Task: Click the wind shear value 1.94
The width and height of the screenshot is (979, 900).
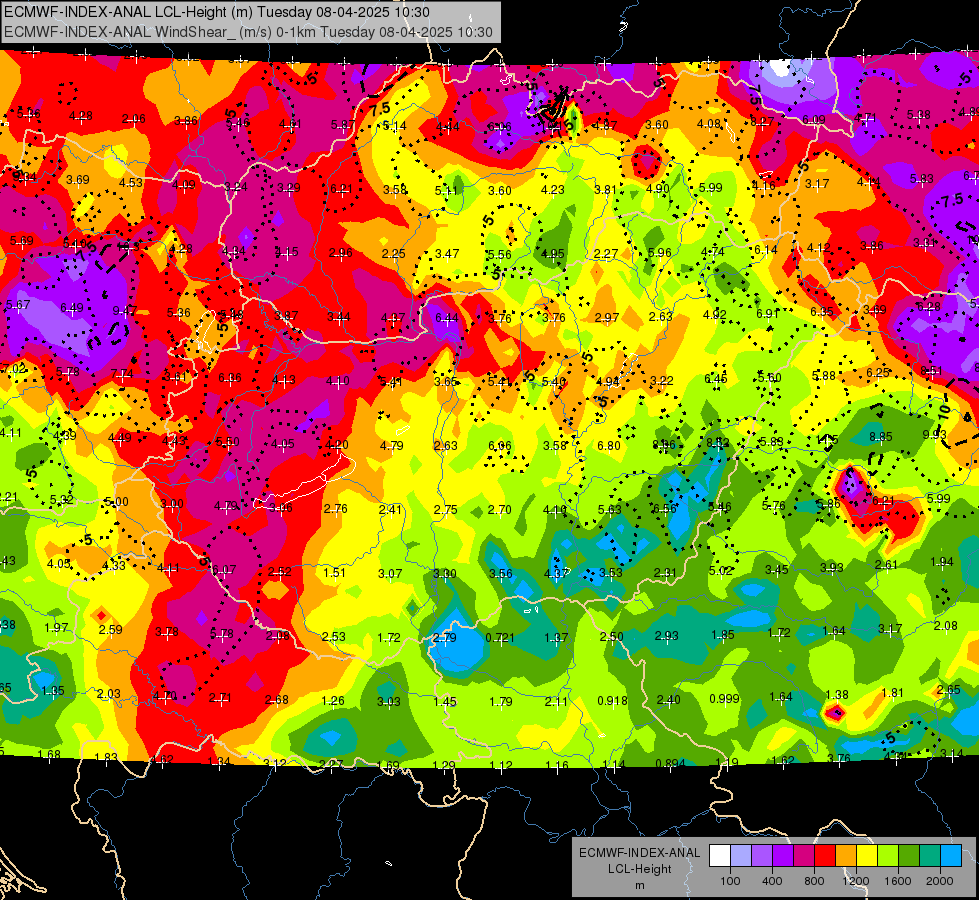Action: tap(942, 561)
